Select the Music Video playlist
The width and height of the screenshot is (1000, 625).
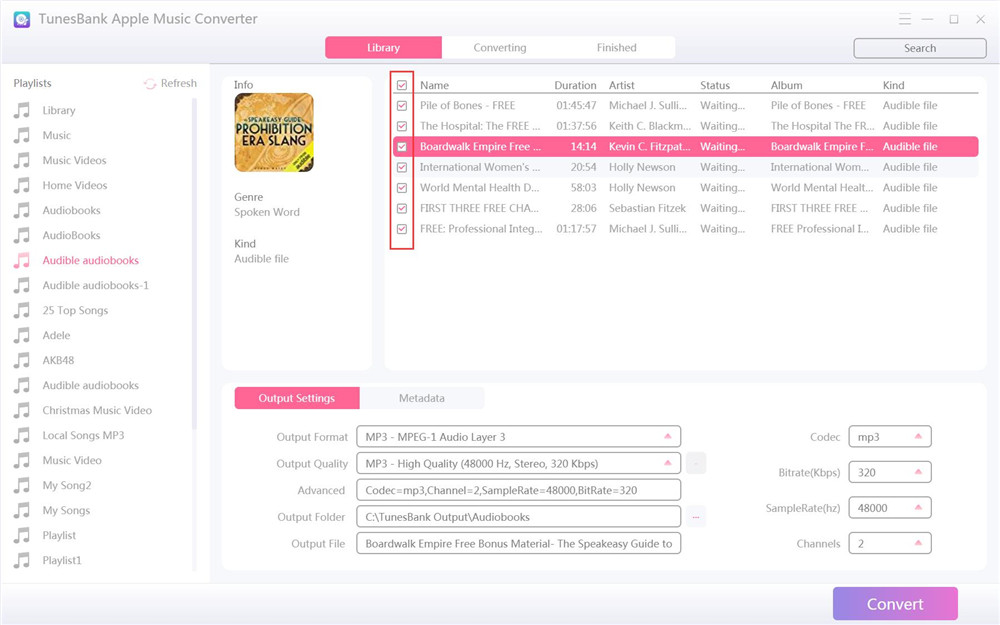(x=72, y=460)
